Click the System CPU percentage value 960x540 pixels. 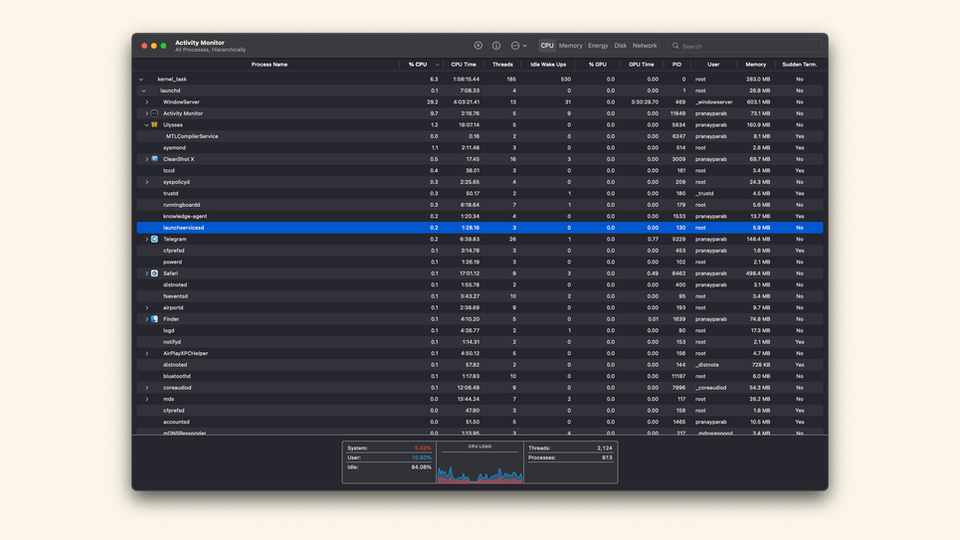click(x=422, y=448)
